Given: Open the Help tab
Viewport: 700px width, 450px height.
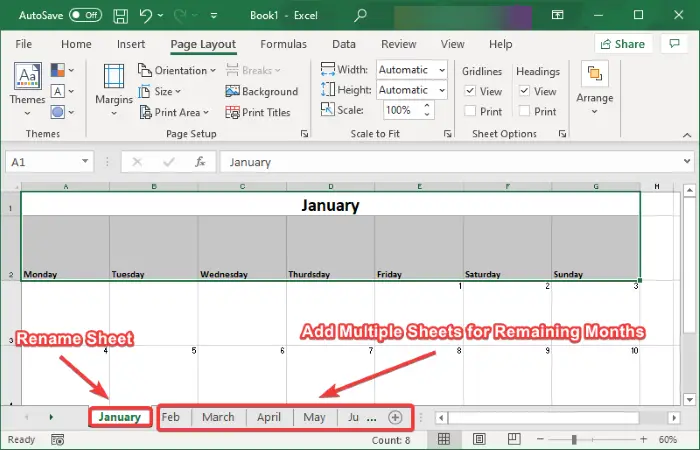Looking at the screenshot, I should [500, 44].
